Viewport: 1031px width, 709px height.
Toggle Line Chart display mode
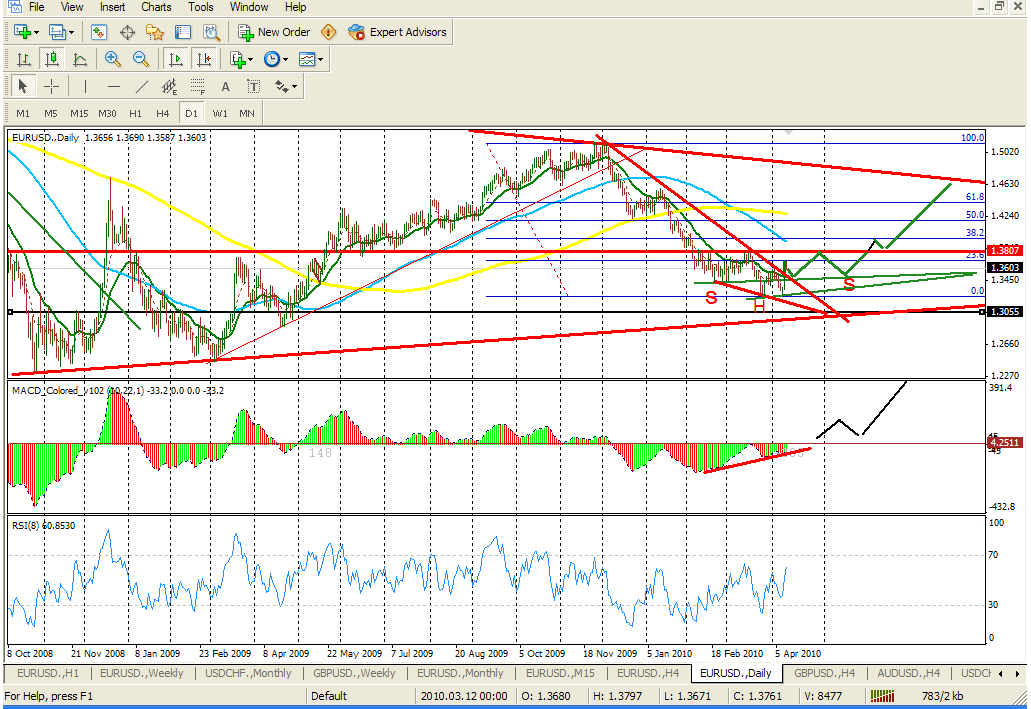coord(80,59)
